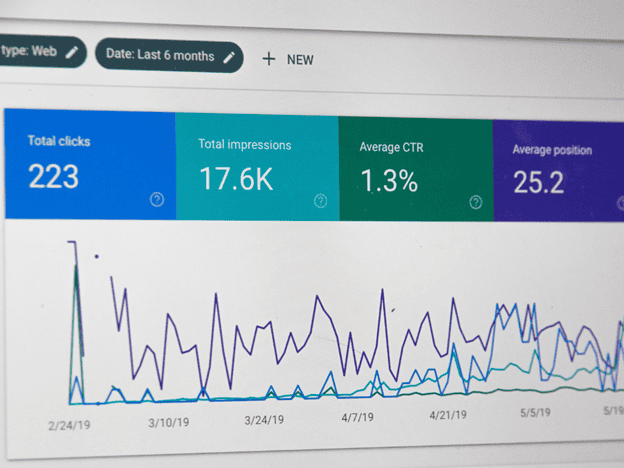Click the plus icon beside NEW
The width and height of the screenshot is (624, 468).
tap(269, 59)
